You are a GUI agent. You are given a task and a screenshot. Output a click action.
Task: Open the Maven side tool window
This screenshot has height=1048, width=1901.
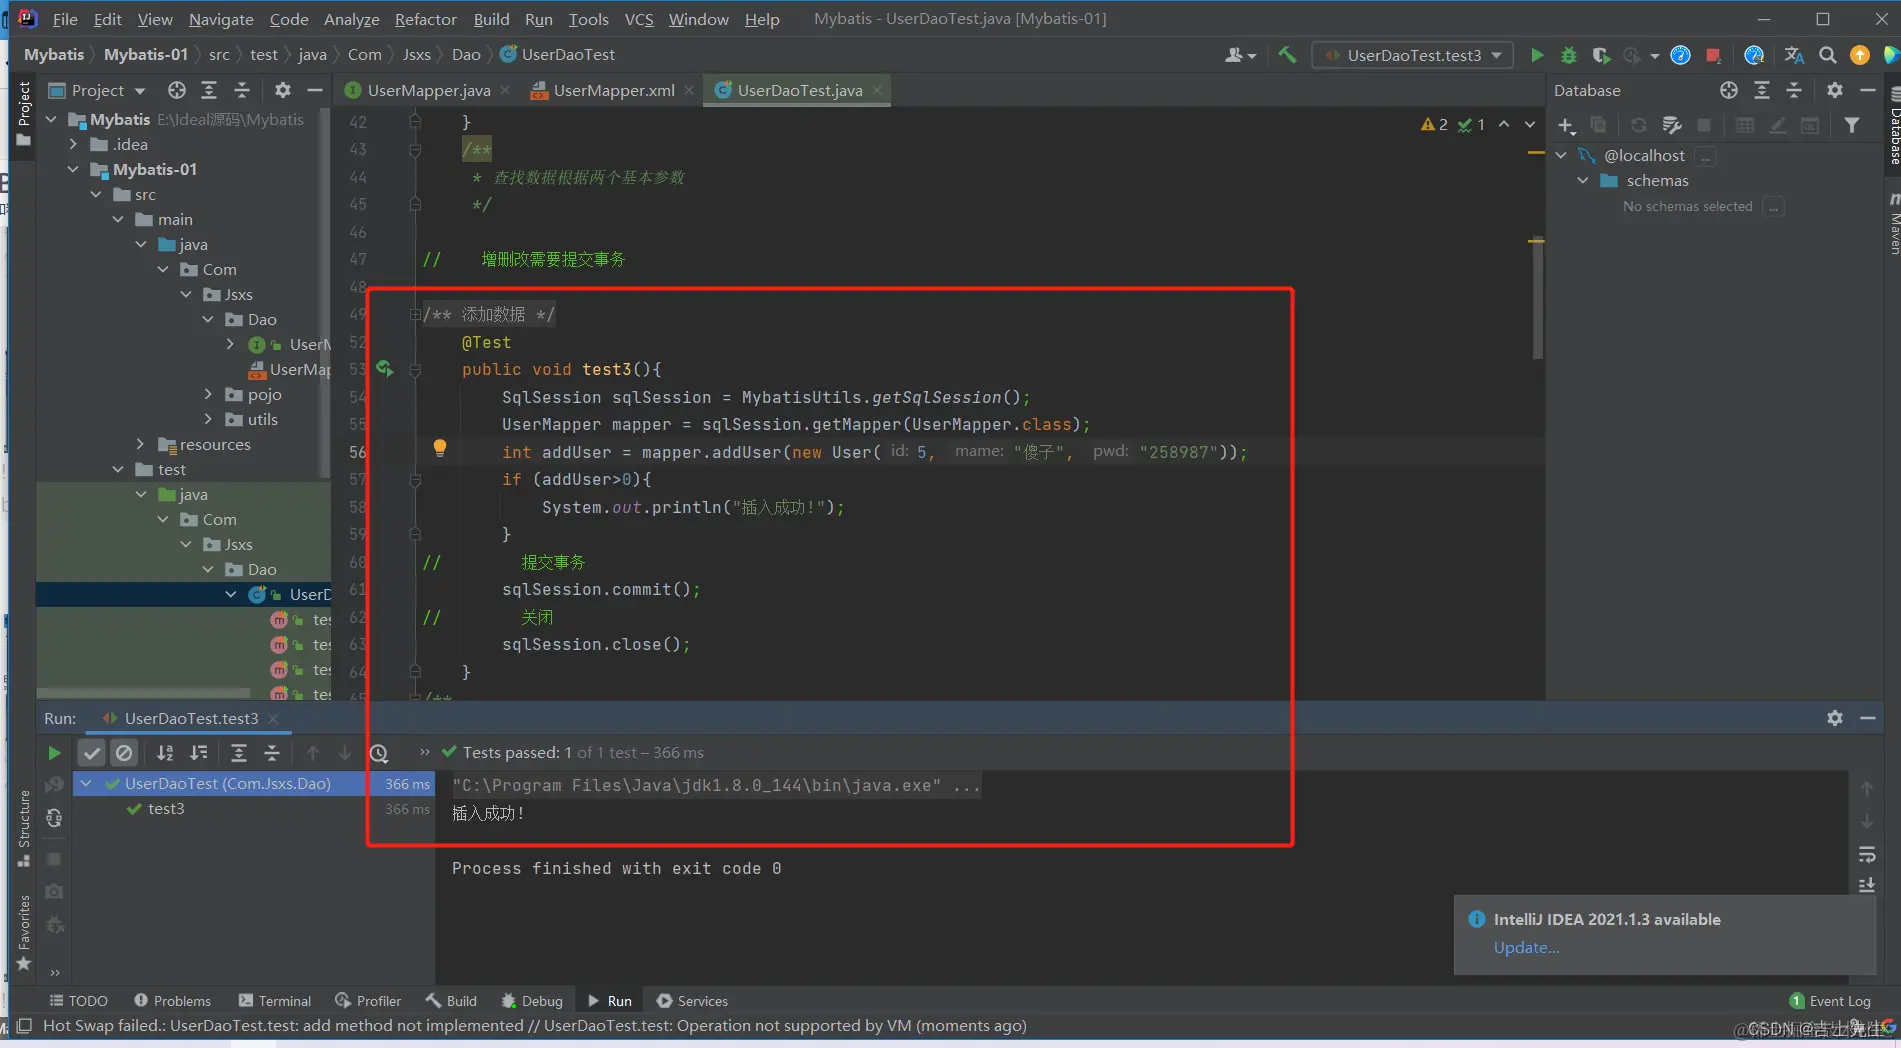pos(1893,224)
